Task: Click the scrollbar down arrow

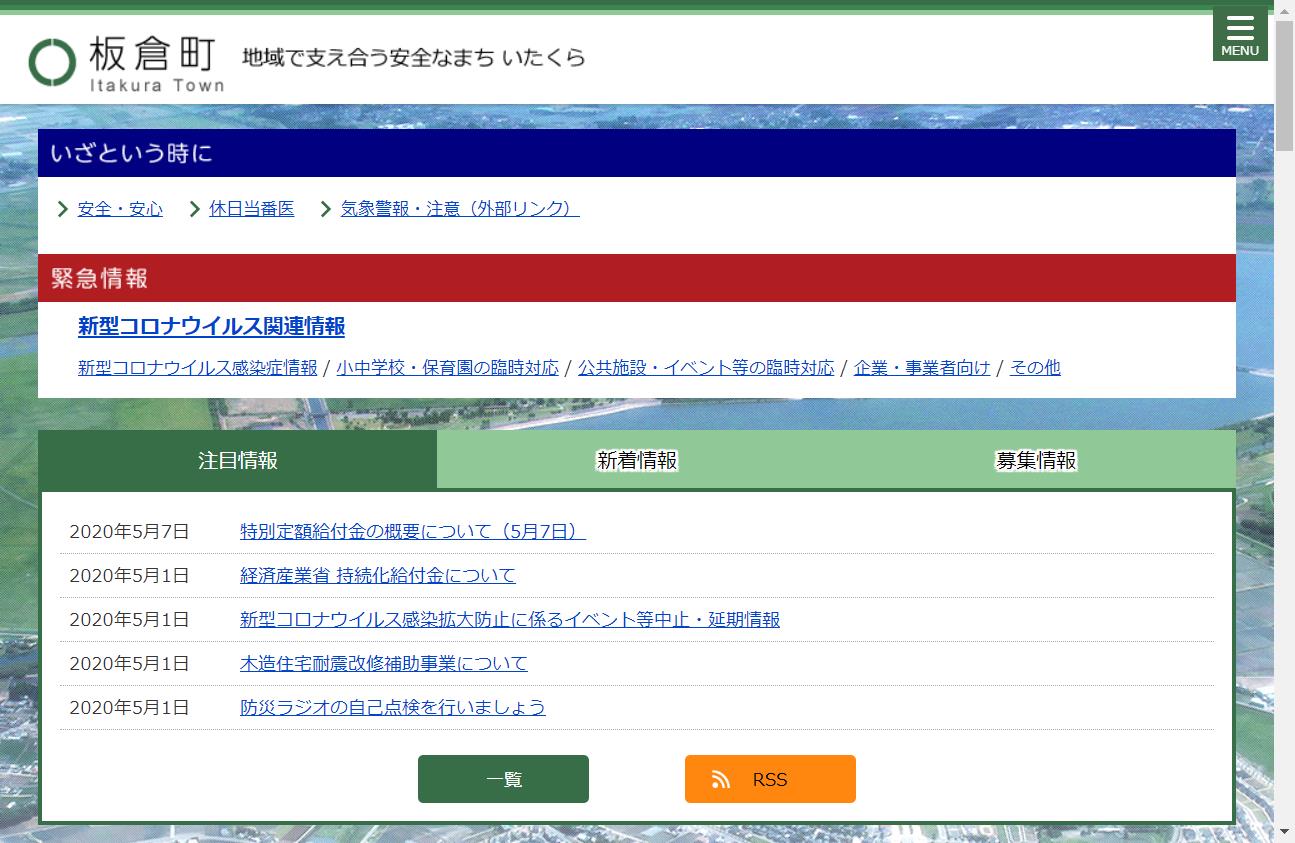Action: click(x=1284, y=832)
